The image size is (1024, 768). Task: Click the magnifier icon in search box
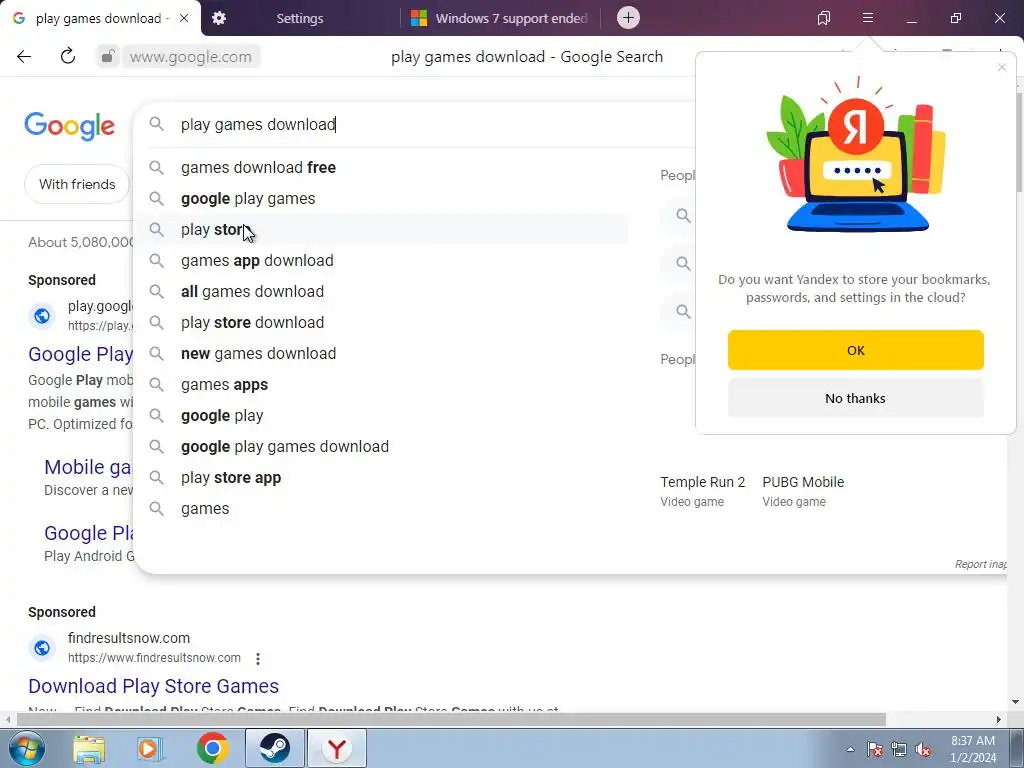[156, 123]
